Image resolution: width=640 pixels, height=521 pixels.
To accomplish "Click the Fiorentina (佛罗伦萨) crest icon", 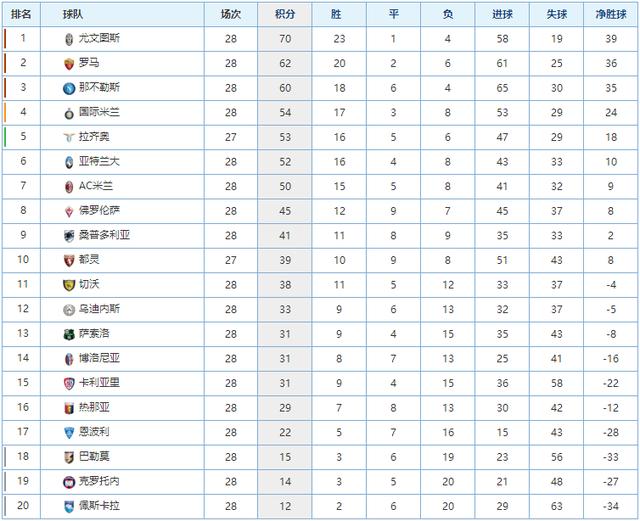I will [x=67, y=211].
